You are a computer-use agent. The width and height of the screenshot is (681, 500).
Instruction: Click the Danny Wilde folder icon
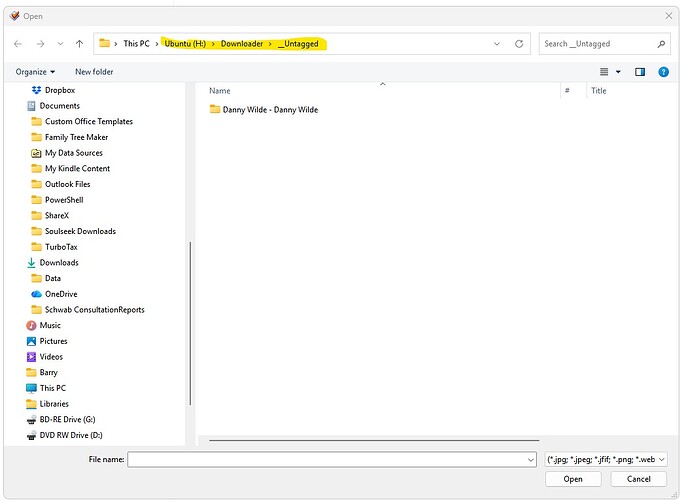point(215,109)
